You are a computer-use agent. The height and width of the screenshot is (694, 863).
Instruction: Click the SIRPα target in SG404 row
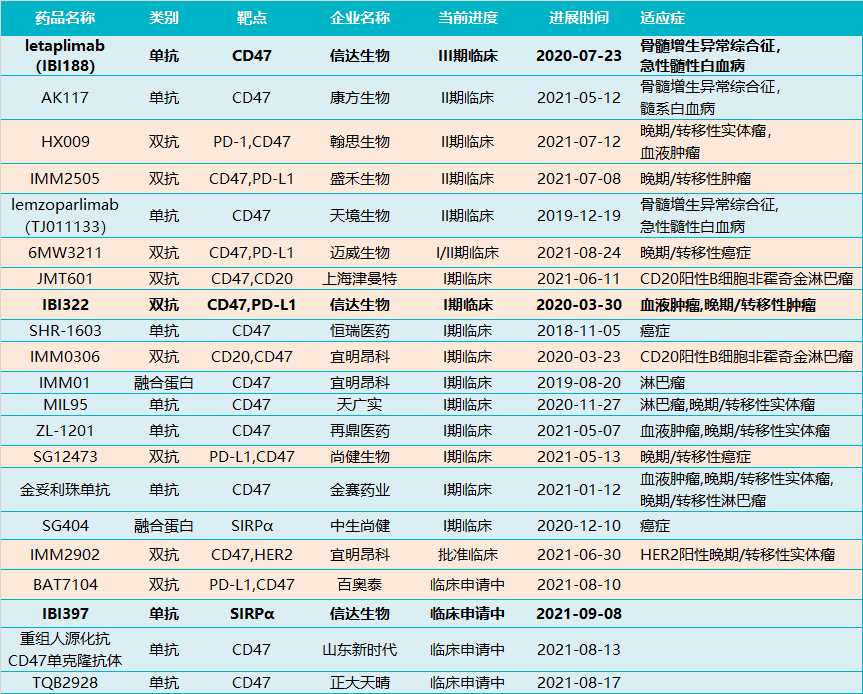252,526
